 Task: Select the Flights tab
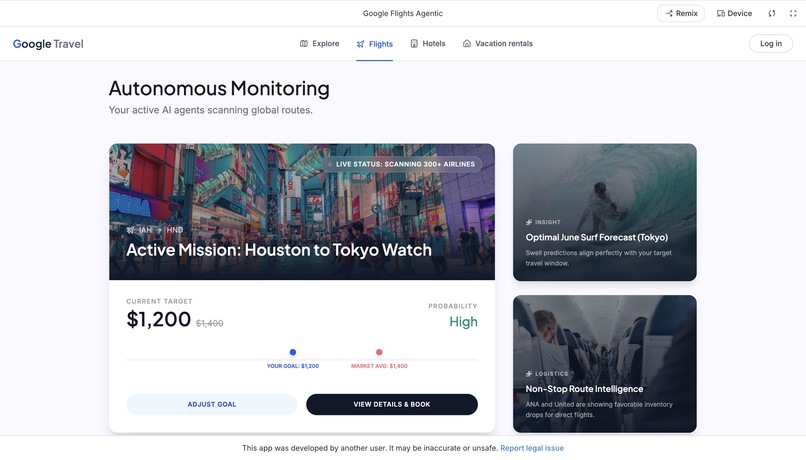coord(374,44)
